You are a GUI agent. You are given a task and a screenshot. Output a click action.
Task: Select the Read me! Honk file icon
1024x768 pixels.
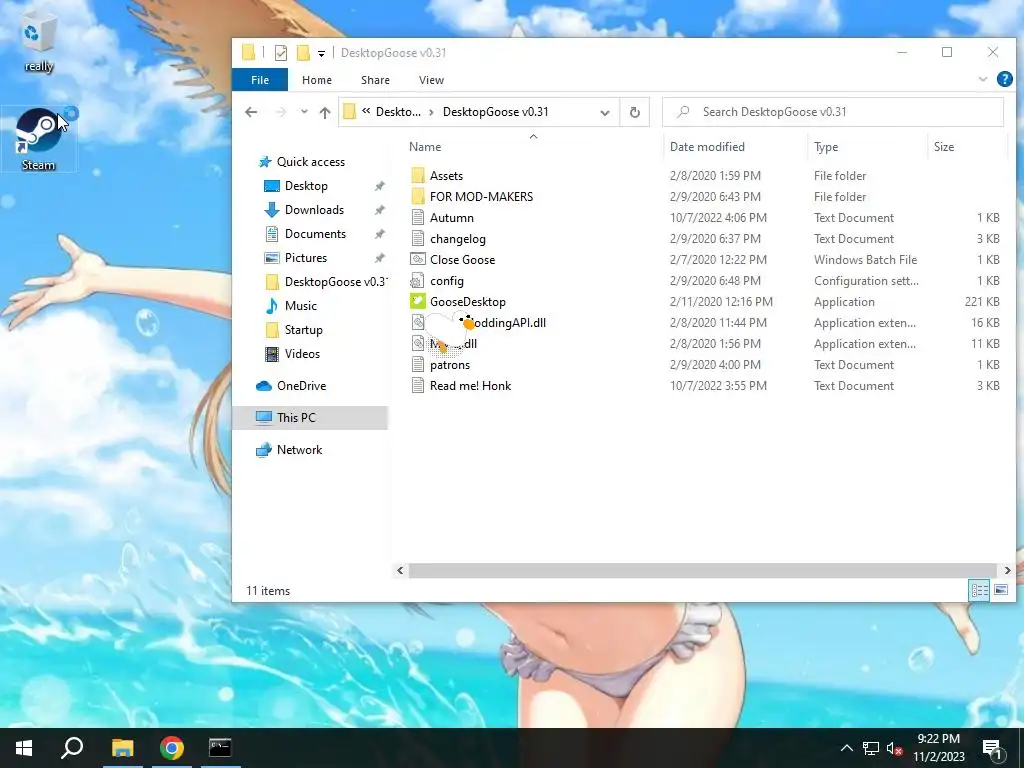(x=418, y=385)
